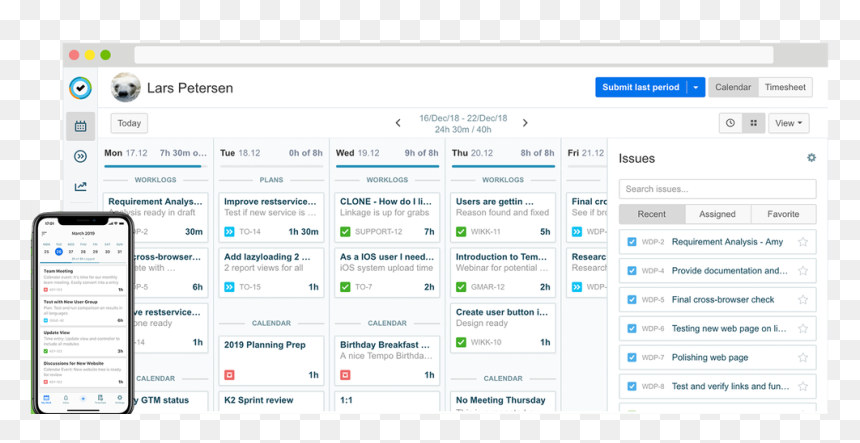Open Issues panel settings gear
The width and height of the screenshot is (860, 443).
(x=811, y=158)
